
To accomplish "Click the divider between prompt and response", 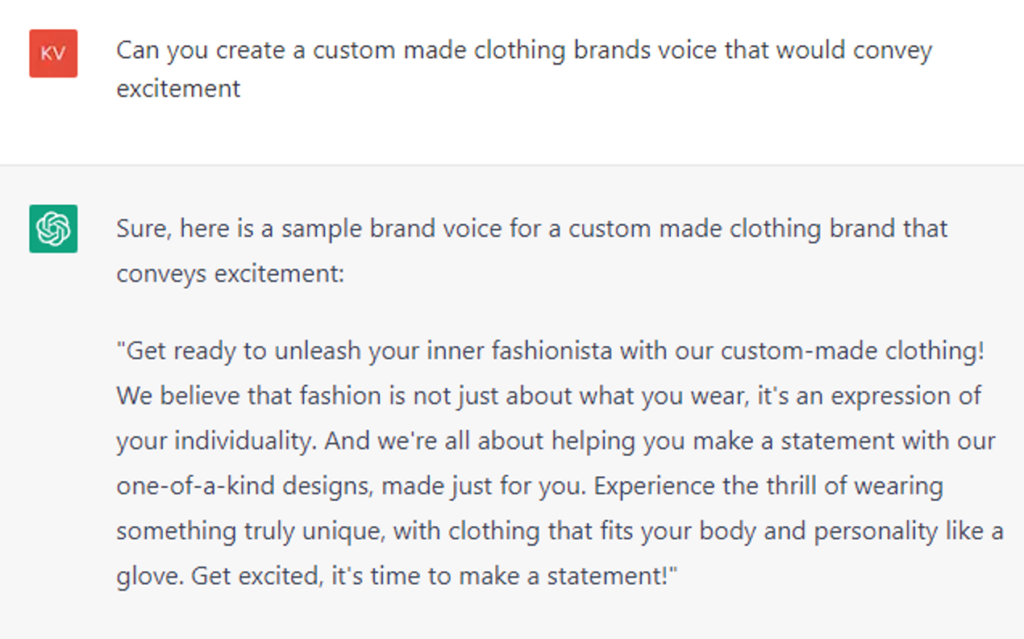I will click(x=512, y=165).
